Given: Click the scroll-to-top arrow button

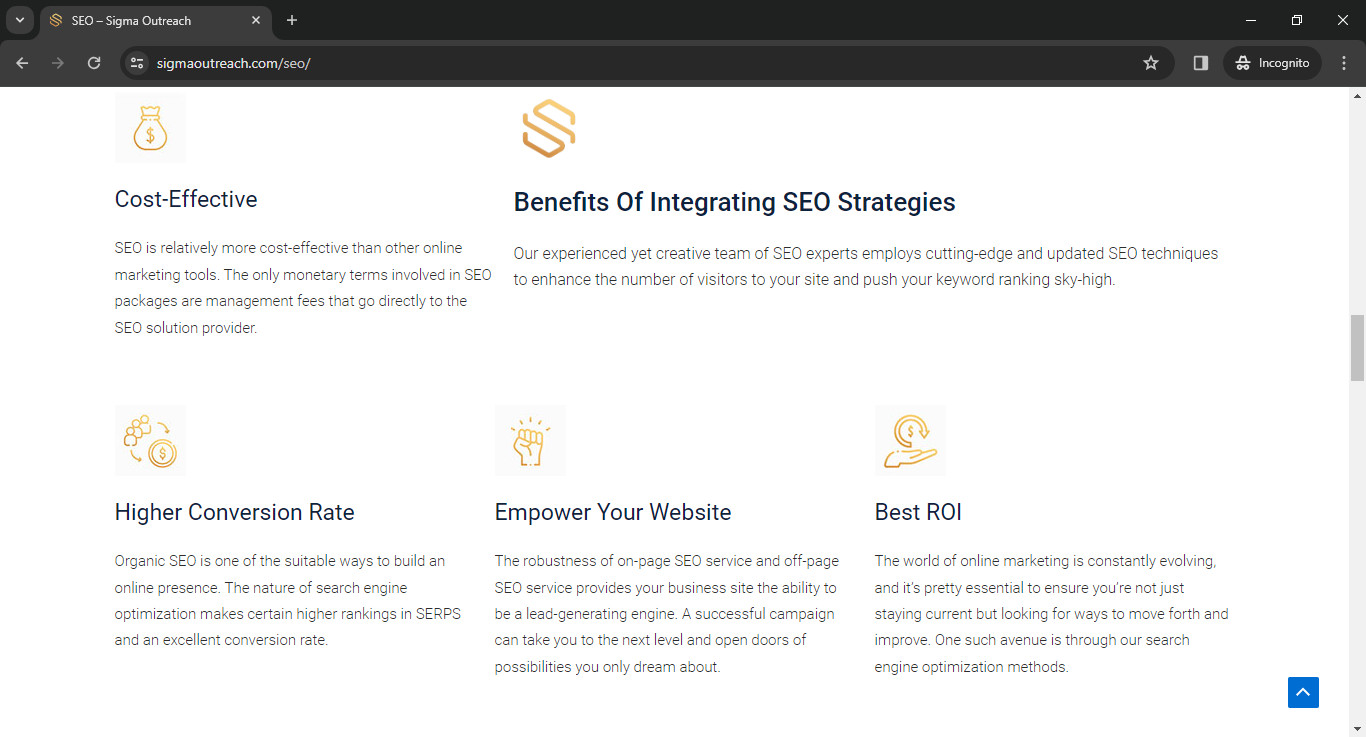Looking at the screenshot, I should coord(1303,692).
